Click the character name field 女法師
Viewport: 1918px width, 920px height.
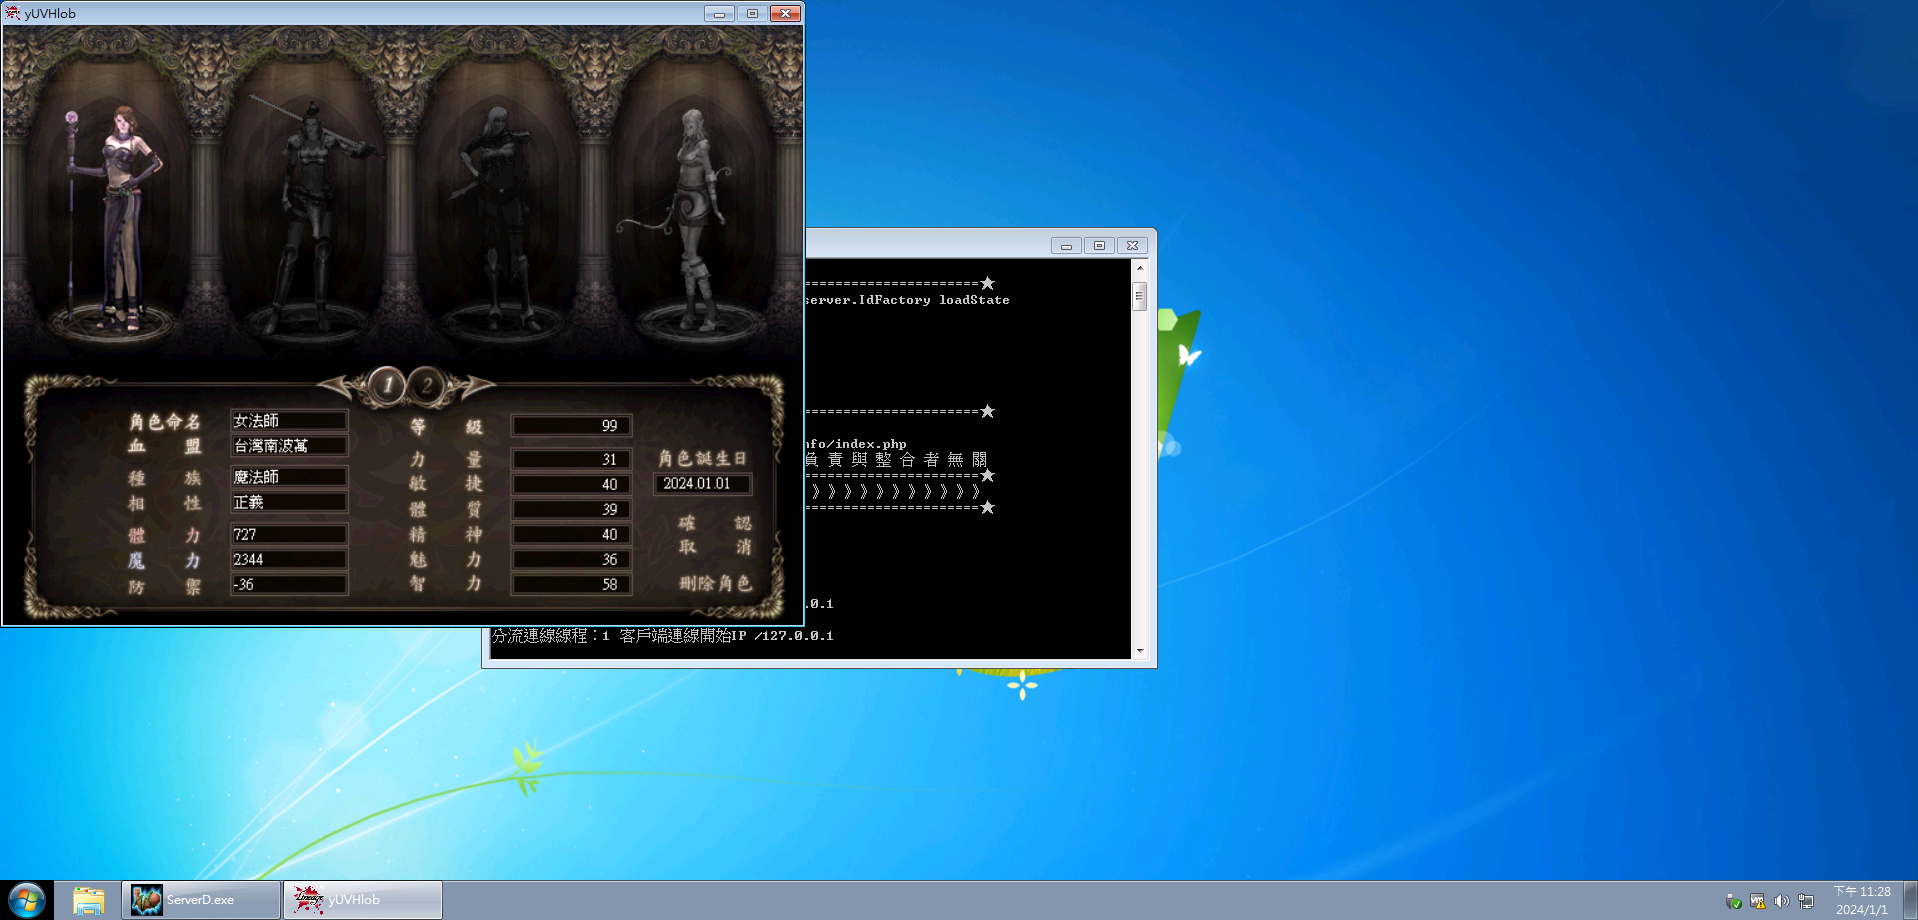(x=289, y=421)
